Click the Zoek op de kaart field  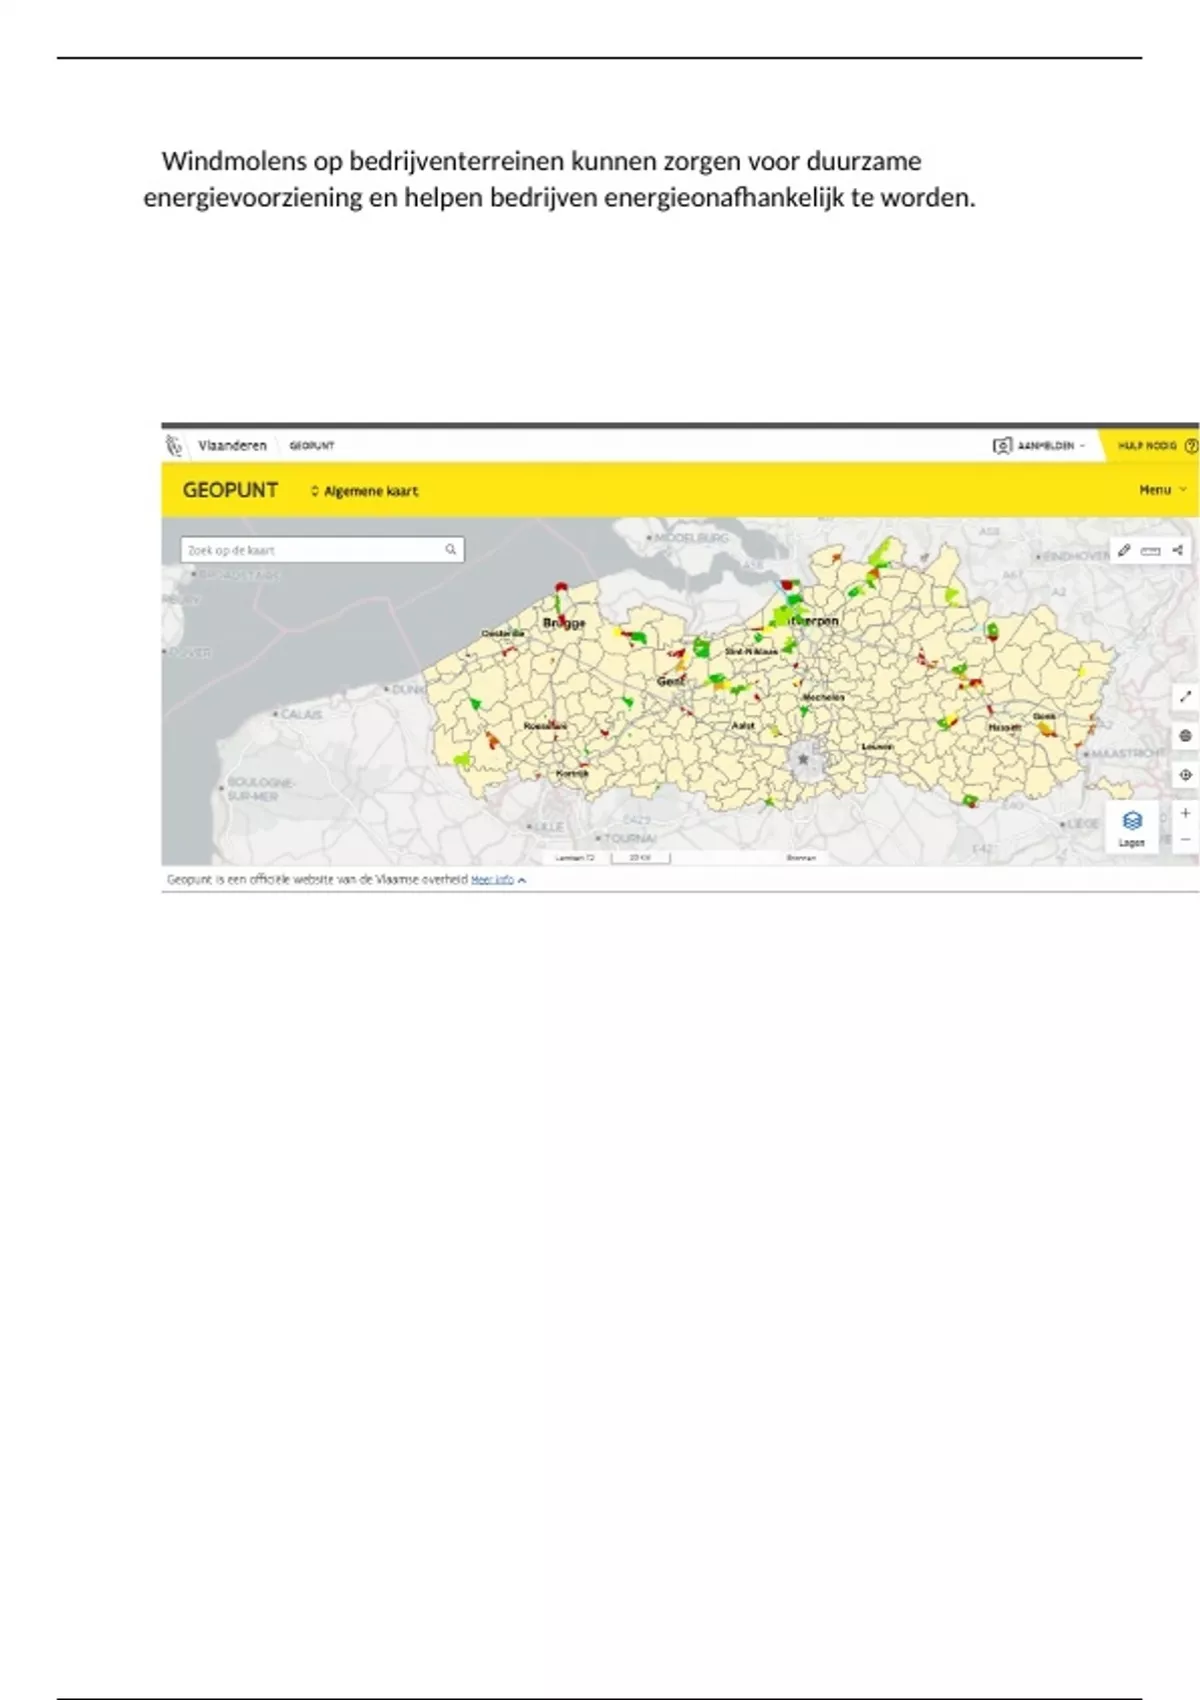pos(310,550)
